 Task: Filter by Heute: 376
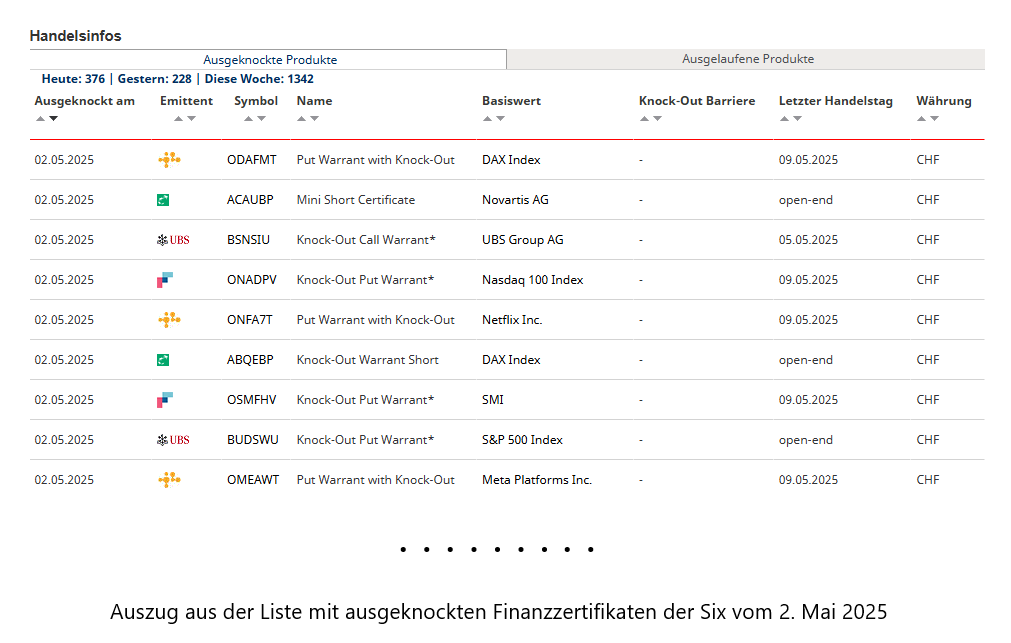pos(73,79)
